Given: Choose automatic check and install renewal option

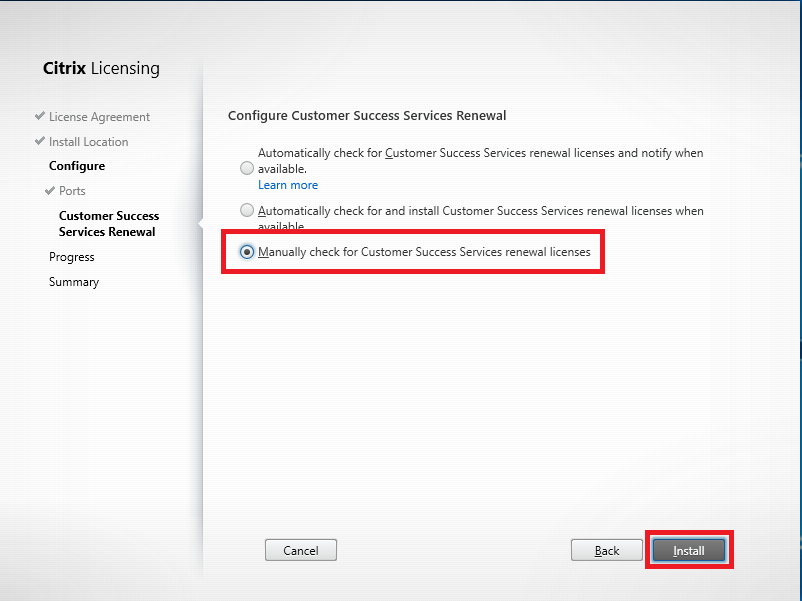Looking at the screenshot, I should [x=246, y=211].
